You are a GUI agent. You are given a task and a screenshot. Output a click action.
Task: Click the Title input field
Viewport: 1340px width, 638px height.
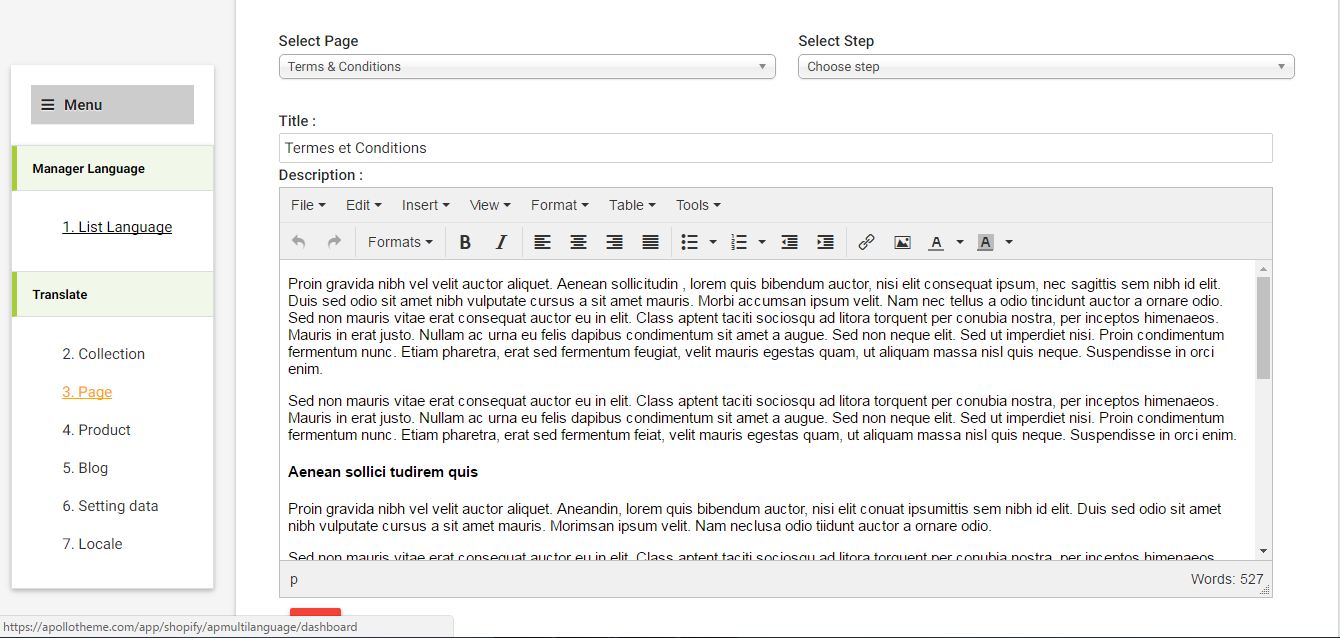[775, 148]
